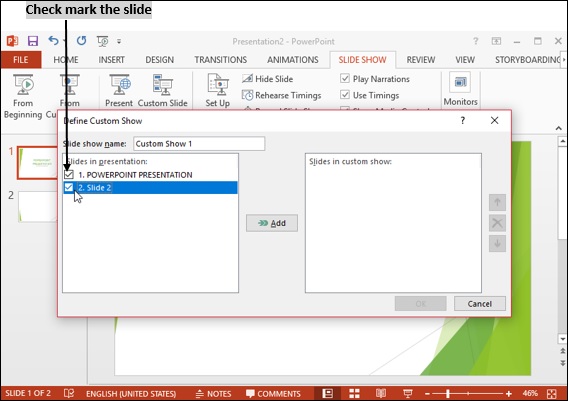Viewport: 568px width, 401px height.
Task: Open the Customize Quick Access Toolbar arrow
Action: [x=119, y=41]
